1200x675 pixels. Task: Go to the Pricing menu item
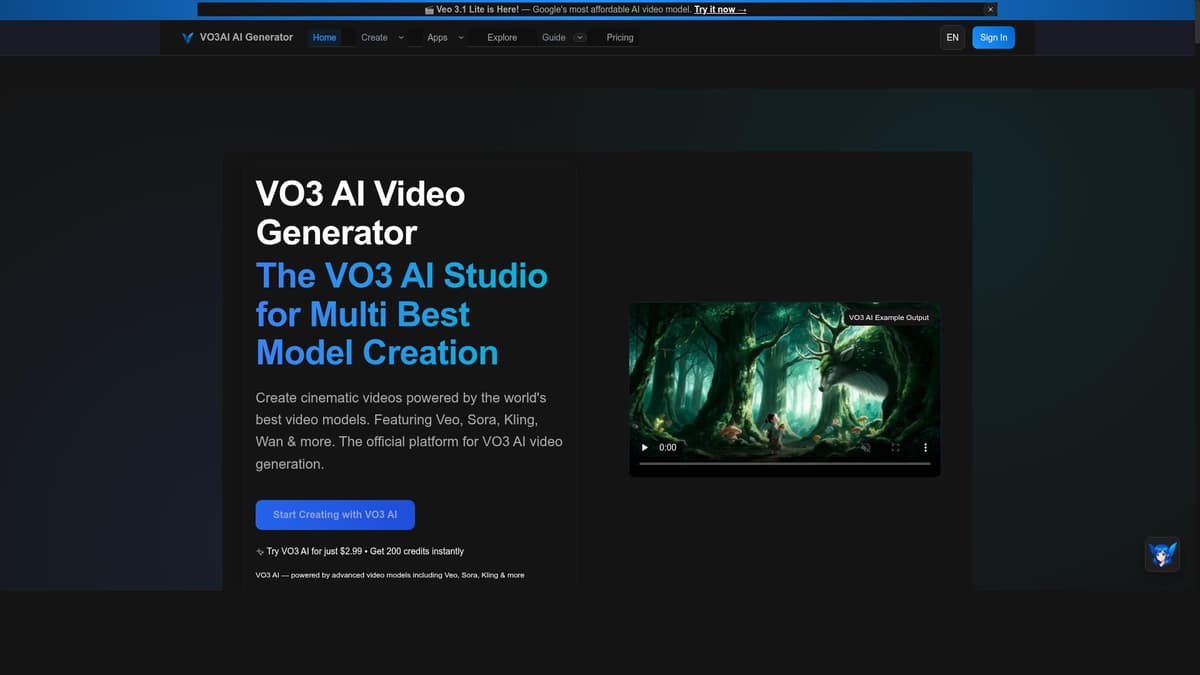(620, 37)
